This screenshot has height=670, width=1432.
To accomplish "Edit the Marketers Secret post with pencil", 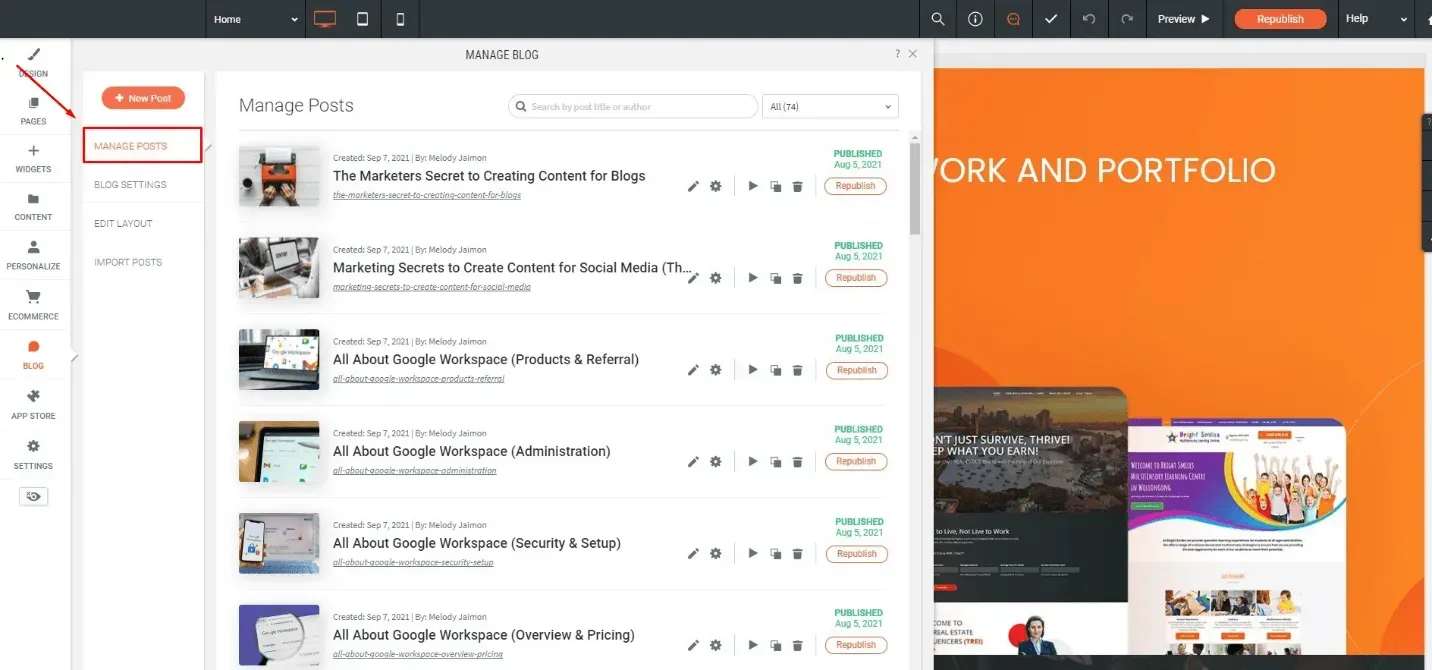I will (693, 186).
